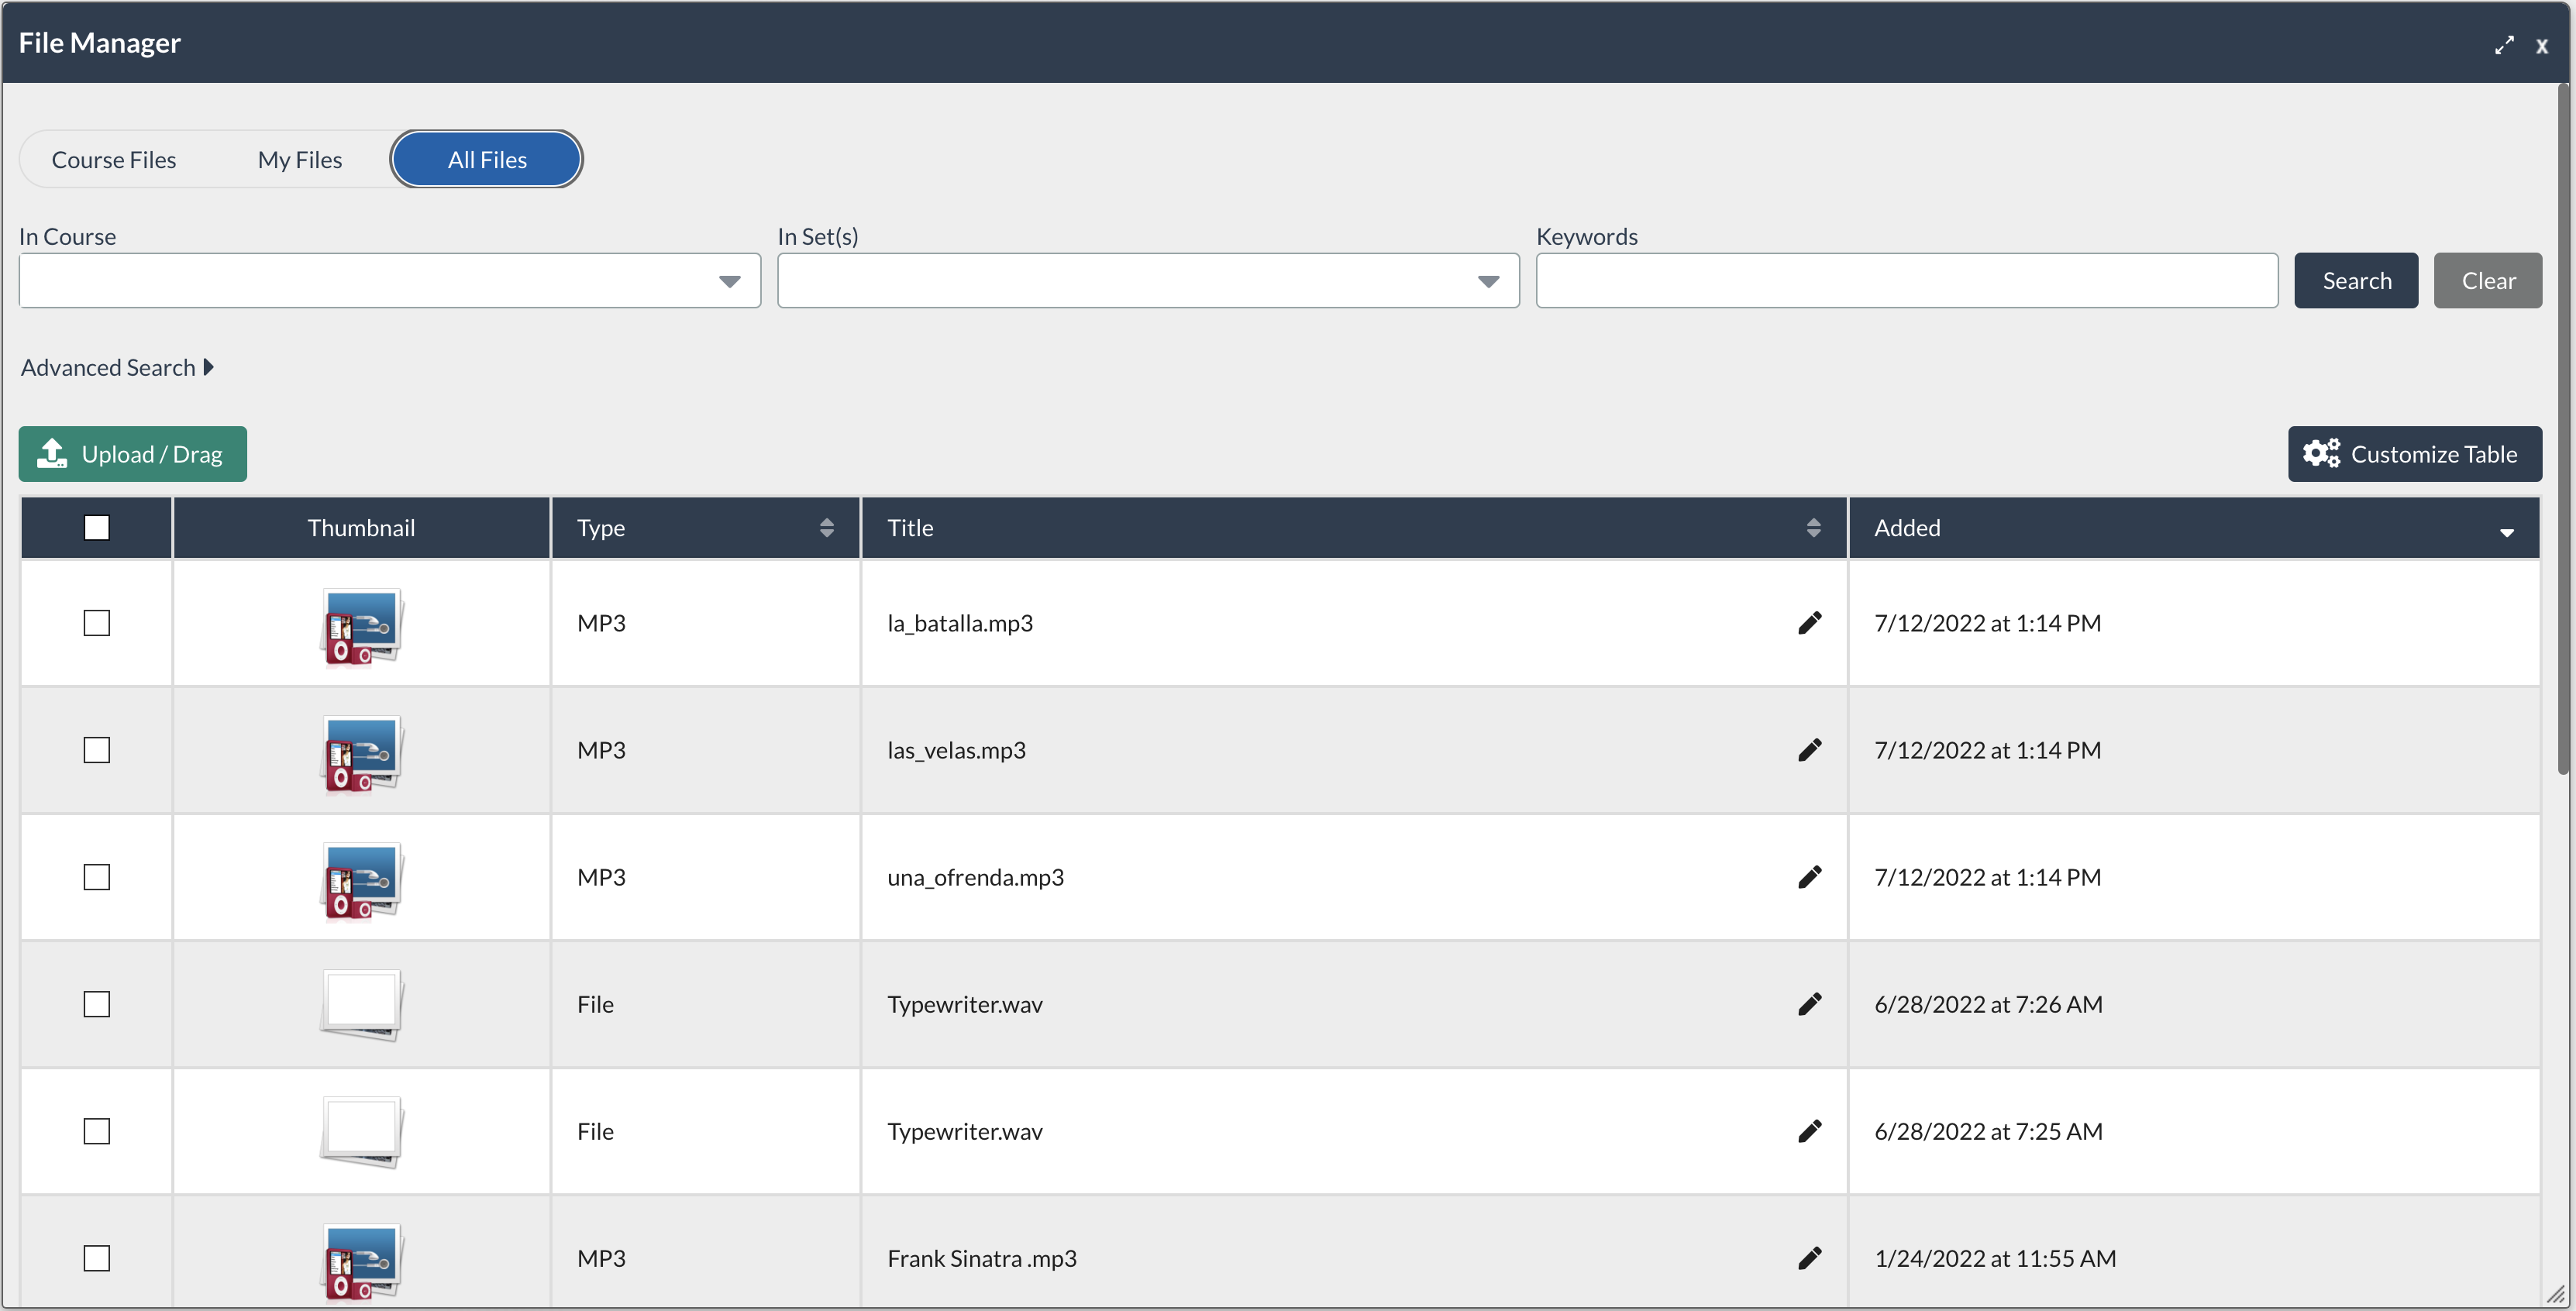This screenshot has height=1311, width=2576.
Task: Click the Upload / Drag button
Action: 133,454
